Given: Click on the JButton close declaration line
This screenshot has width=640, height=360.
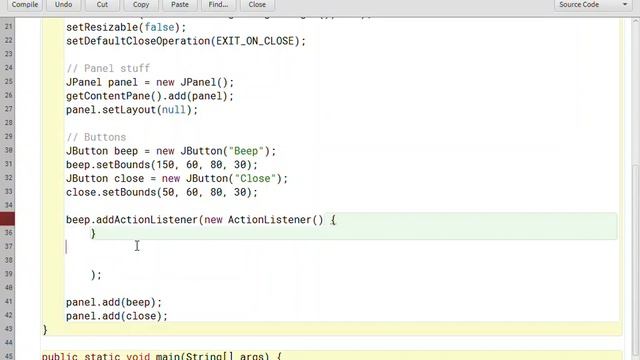Looking at the screenshot, I should click(177, 179).
